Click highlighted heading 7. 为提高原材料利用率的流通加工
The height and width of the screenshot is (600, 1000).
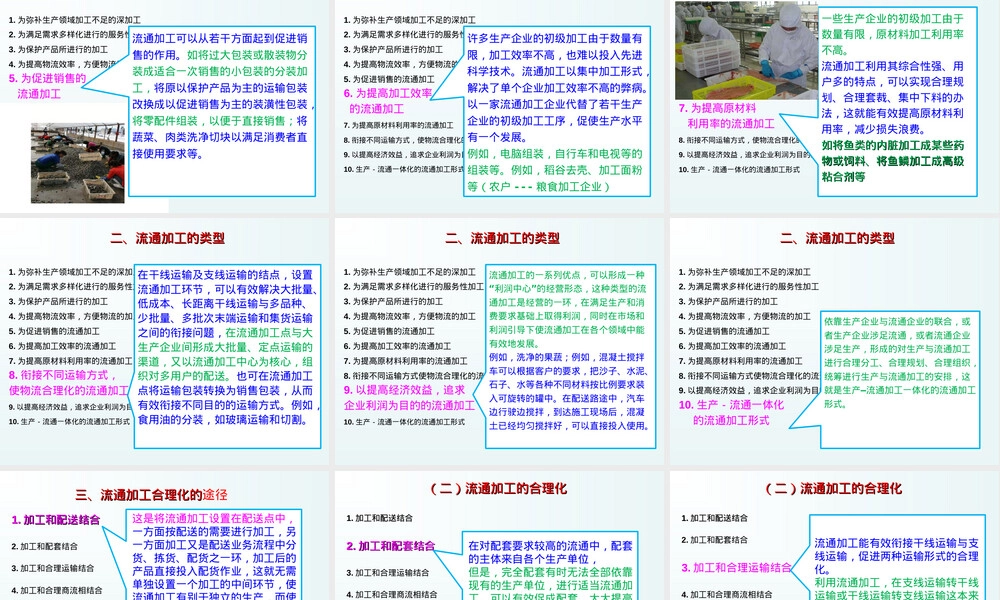coord(726,116)
